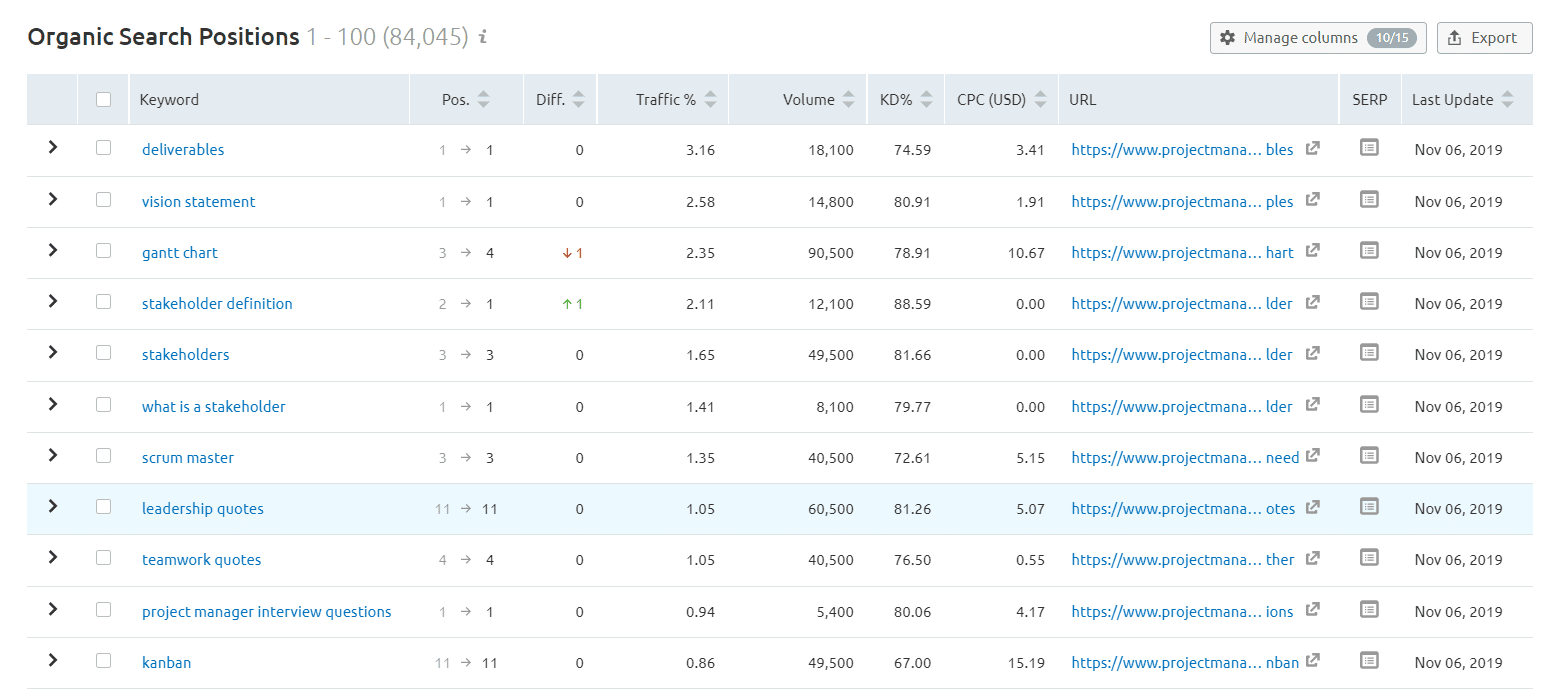
Task: Open deliverables URL in new tab icon
Action: click(1313, 148)
